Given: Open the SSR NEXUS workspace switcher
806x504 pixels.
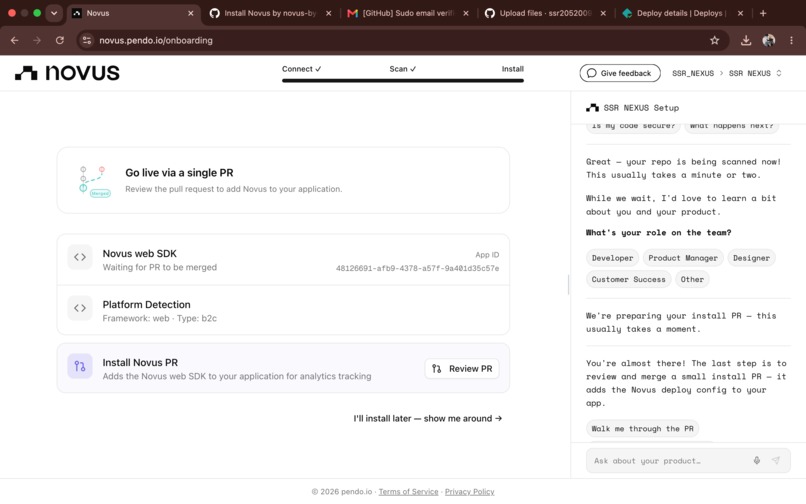Looking at the screenshot, I should (x=755, y=74).
